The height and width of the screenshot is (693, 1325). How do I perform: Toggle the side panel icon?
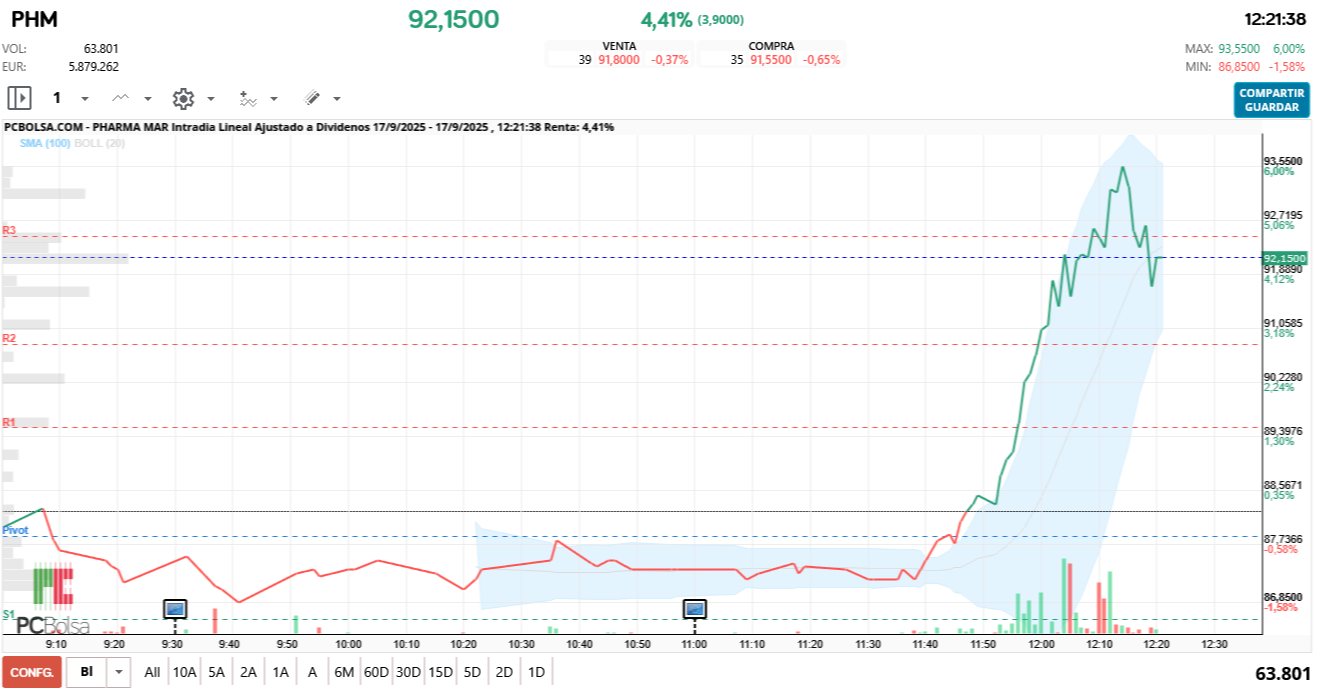click(19, 98)
